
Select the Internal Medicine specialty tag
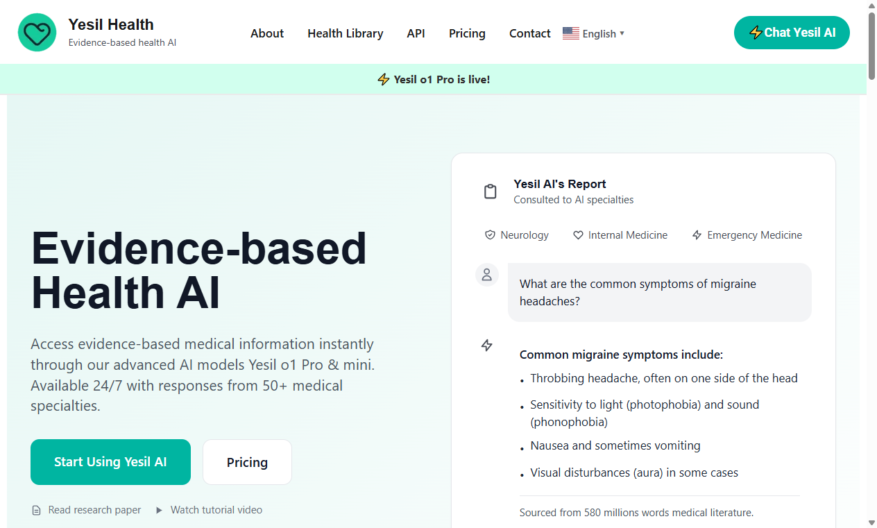(620, 235)
